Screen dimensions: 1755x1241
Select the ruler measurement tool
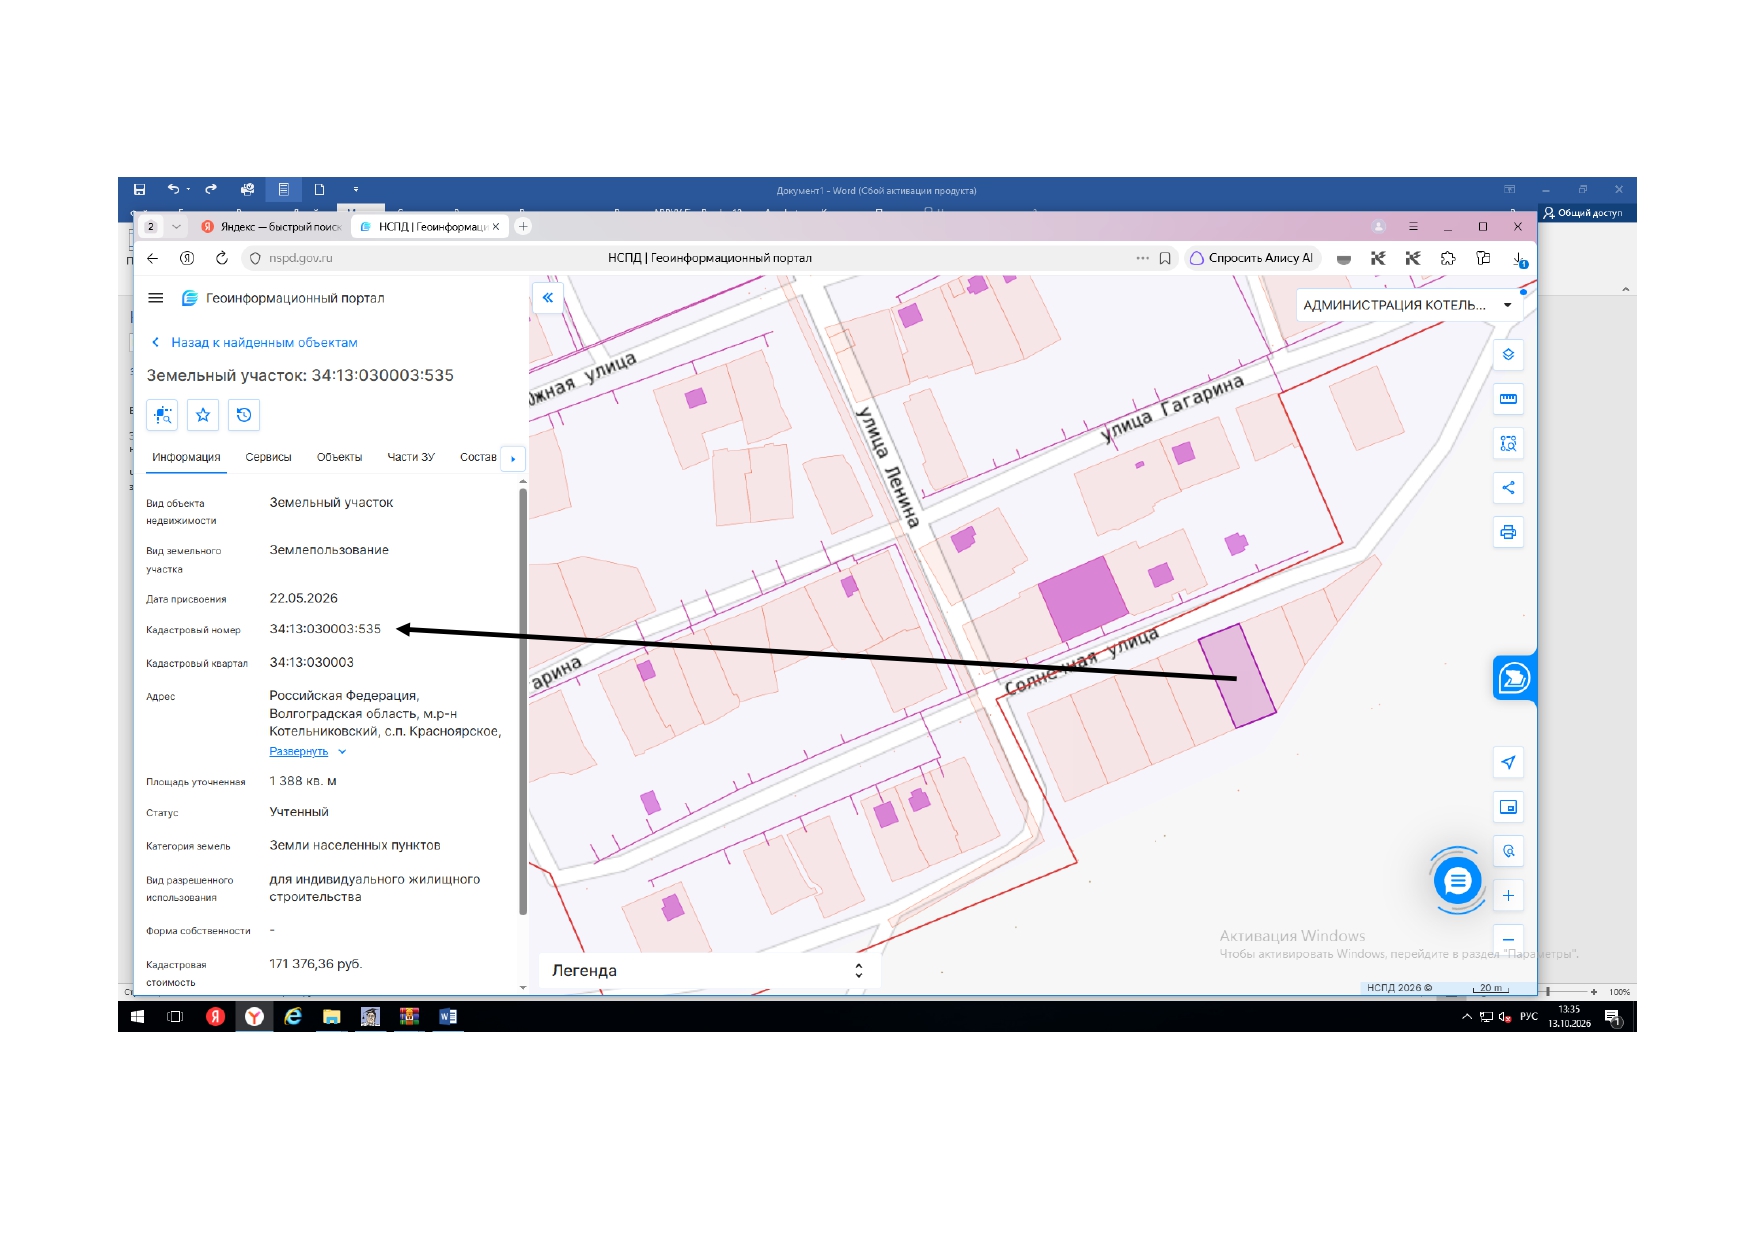(x=1508, y=399)
